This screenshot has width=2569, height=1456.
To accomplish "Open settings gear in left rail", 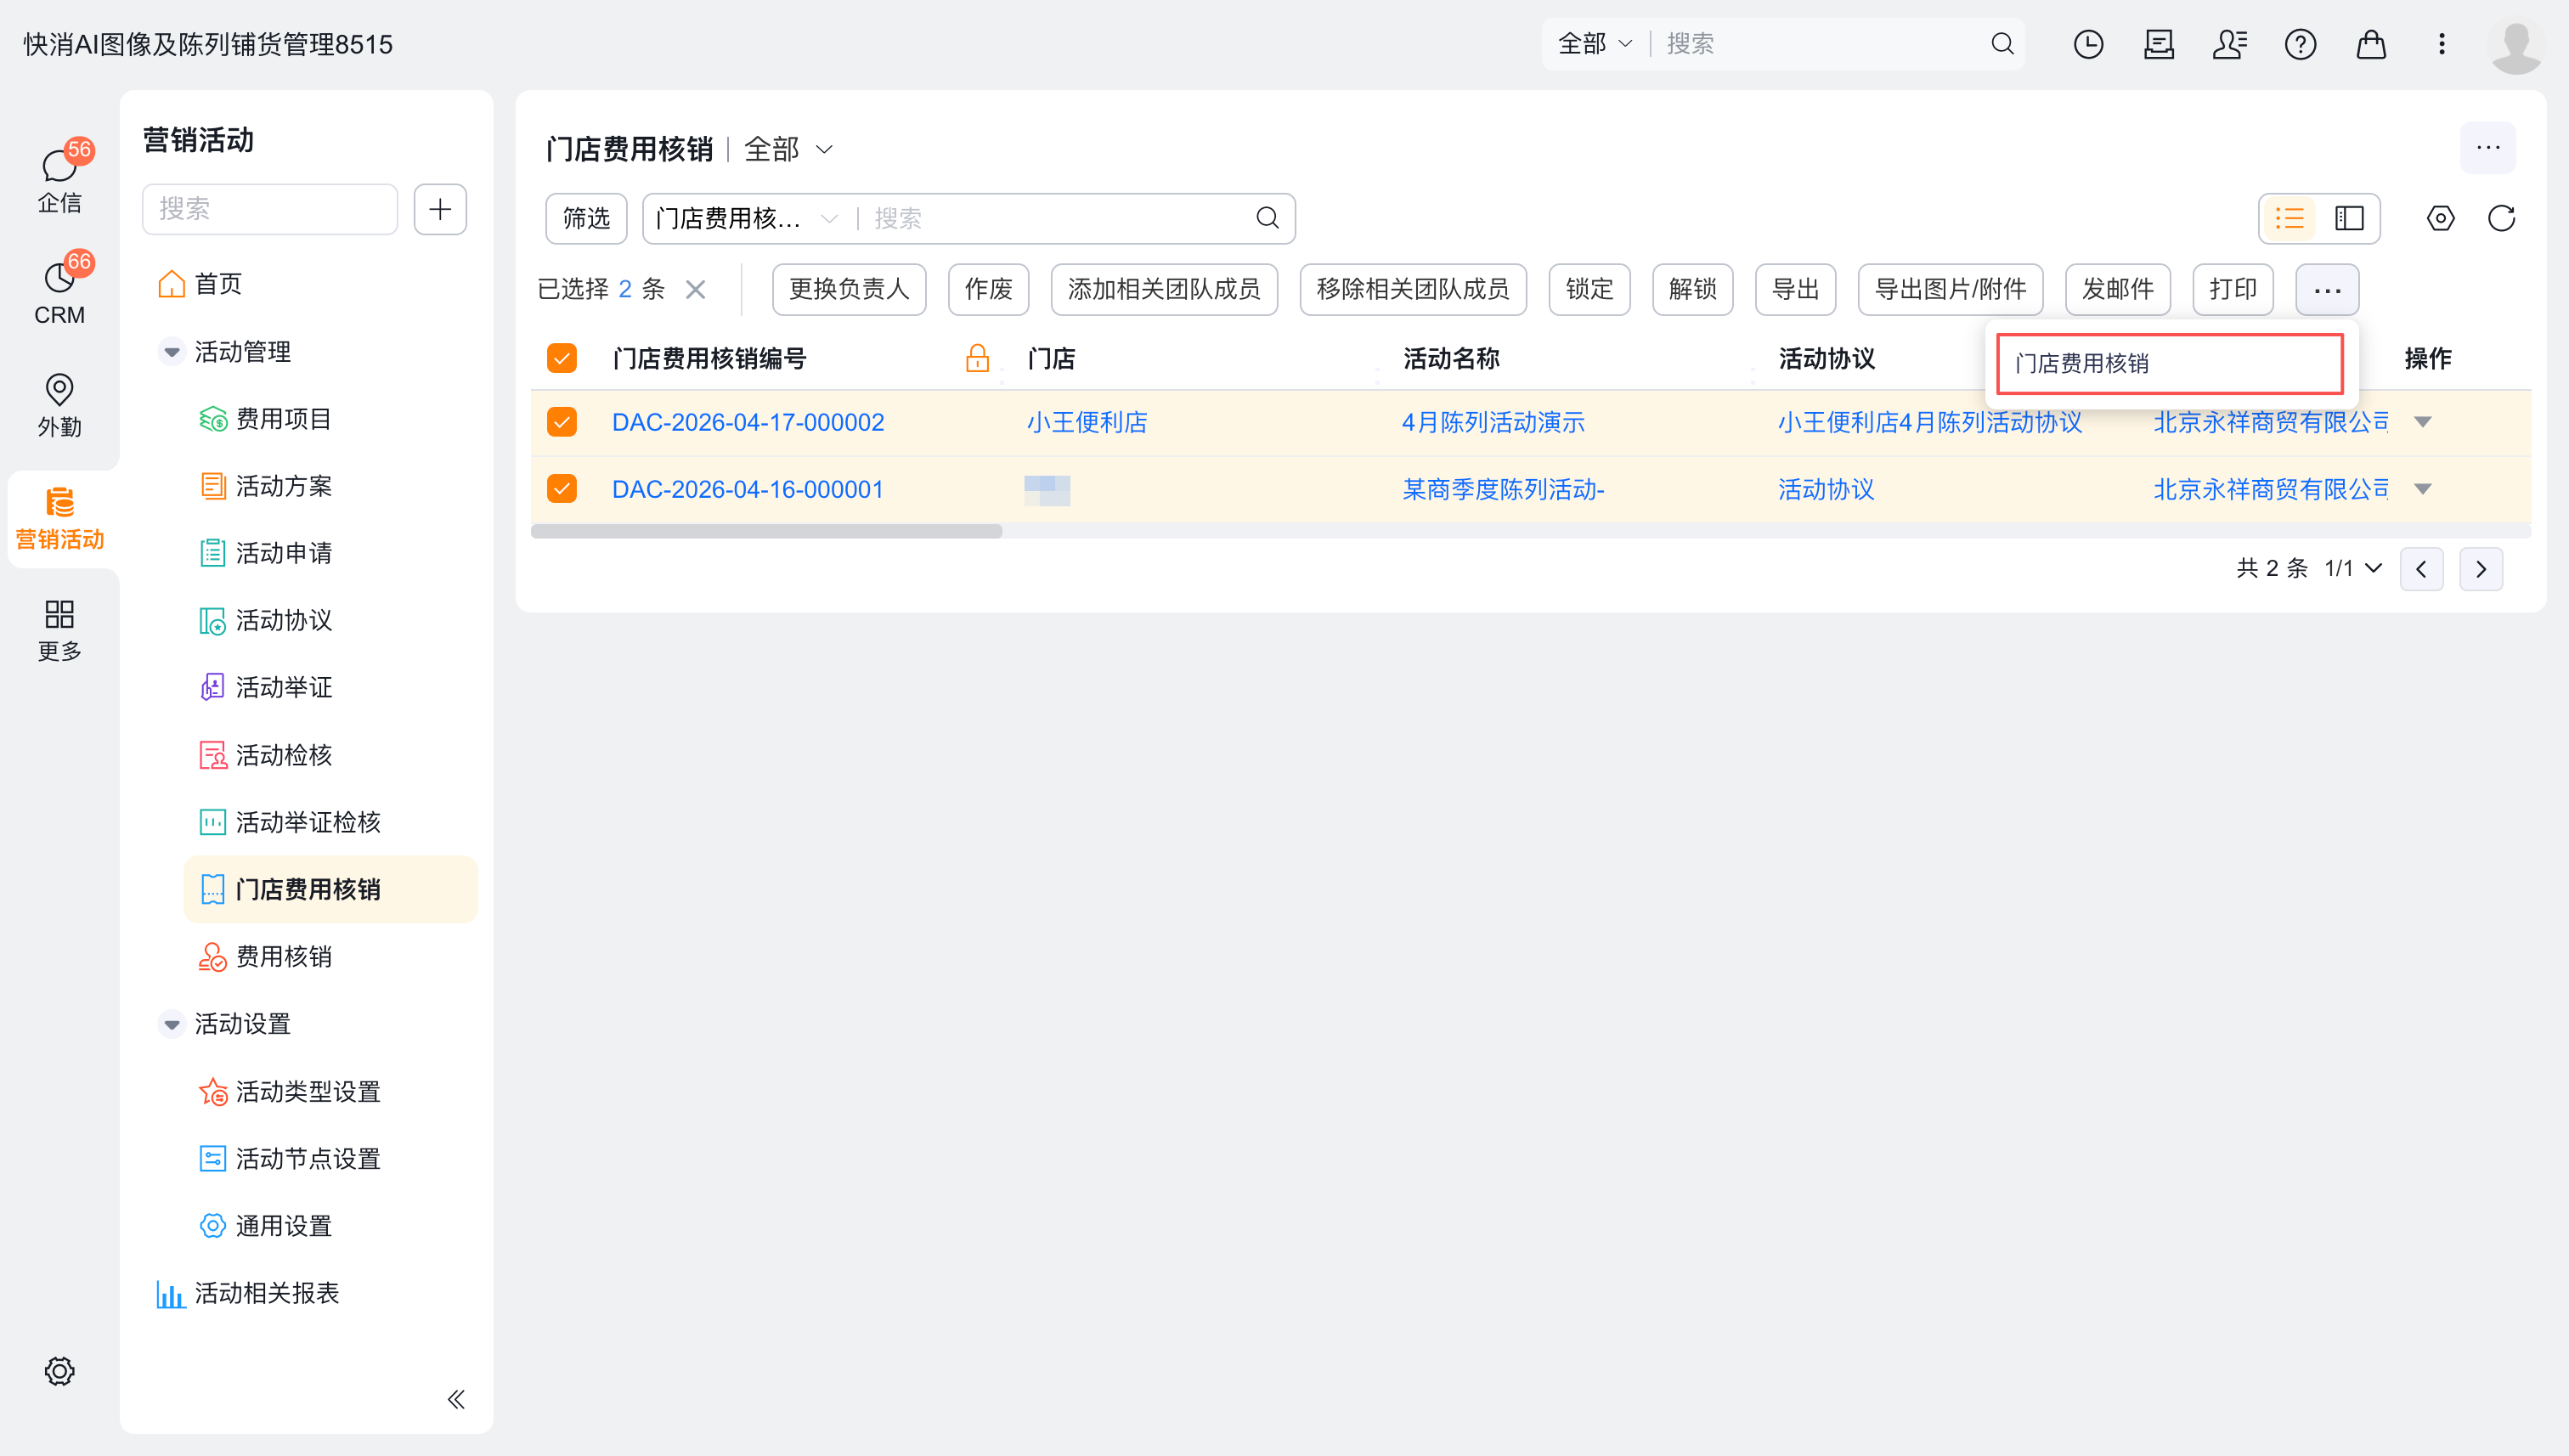I will (59, 1371).
